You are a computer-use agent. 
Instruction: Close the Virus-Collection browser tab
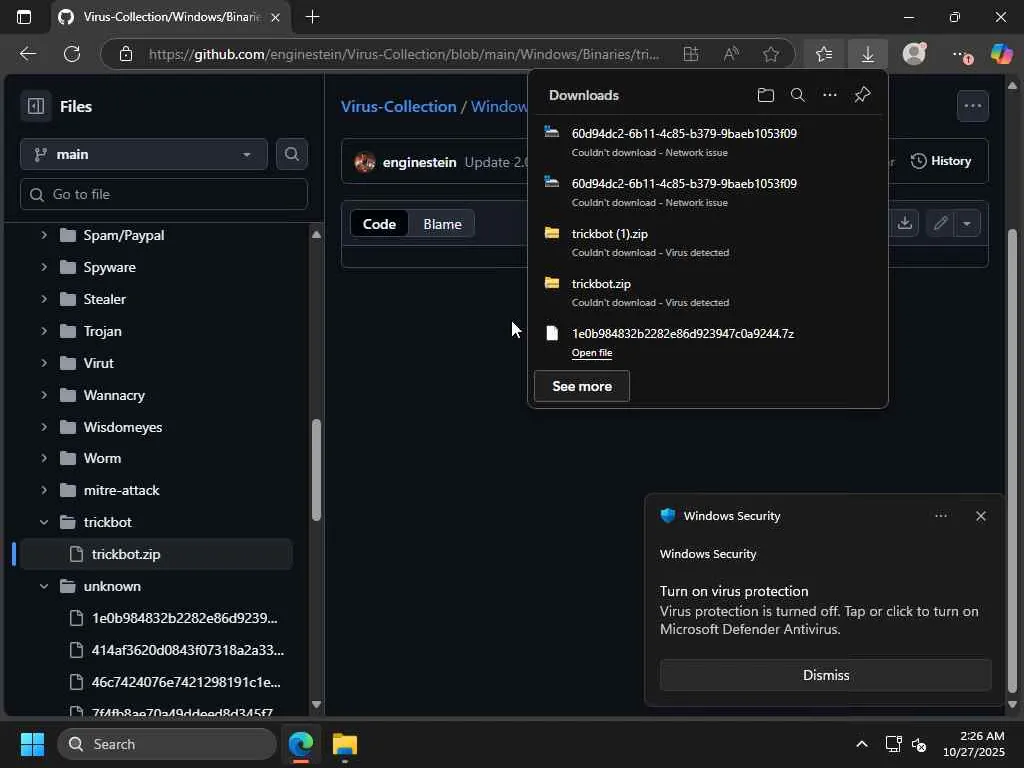[x=276, y=17]
